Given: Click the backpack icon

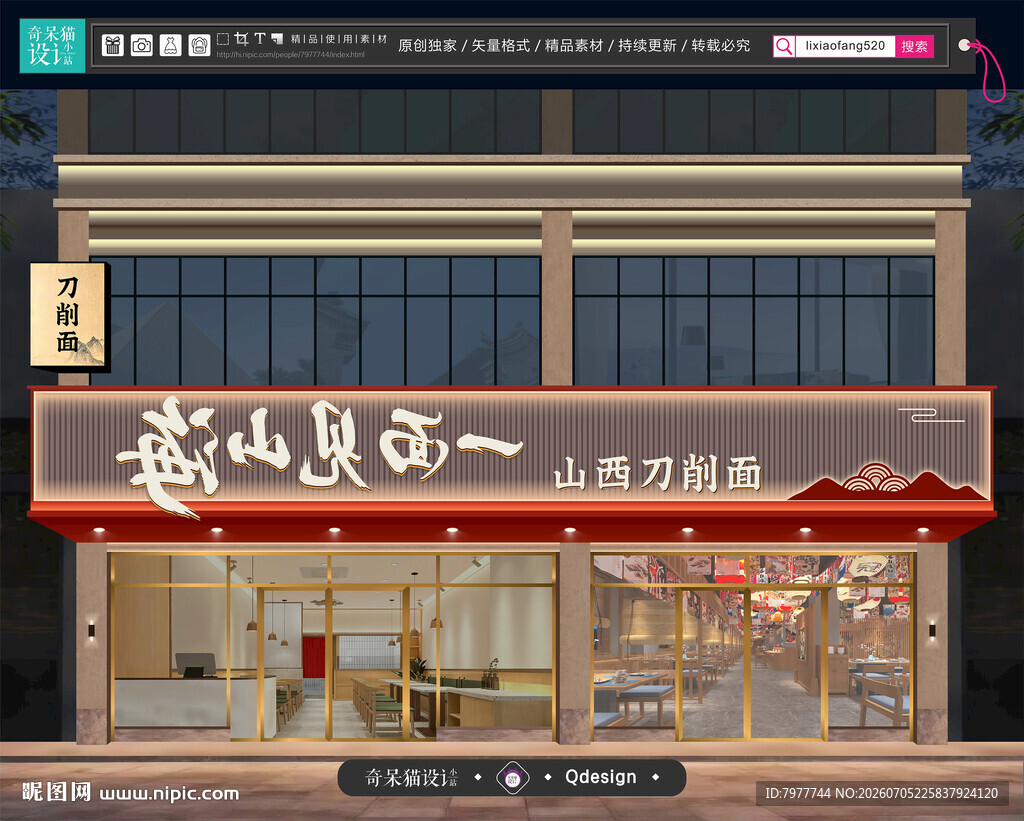Looking at the screenshot, I should click(x=199, y=45).
